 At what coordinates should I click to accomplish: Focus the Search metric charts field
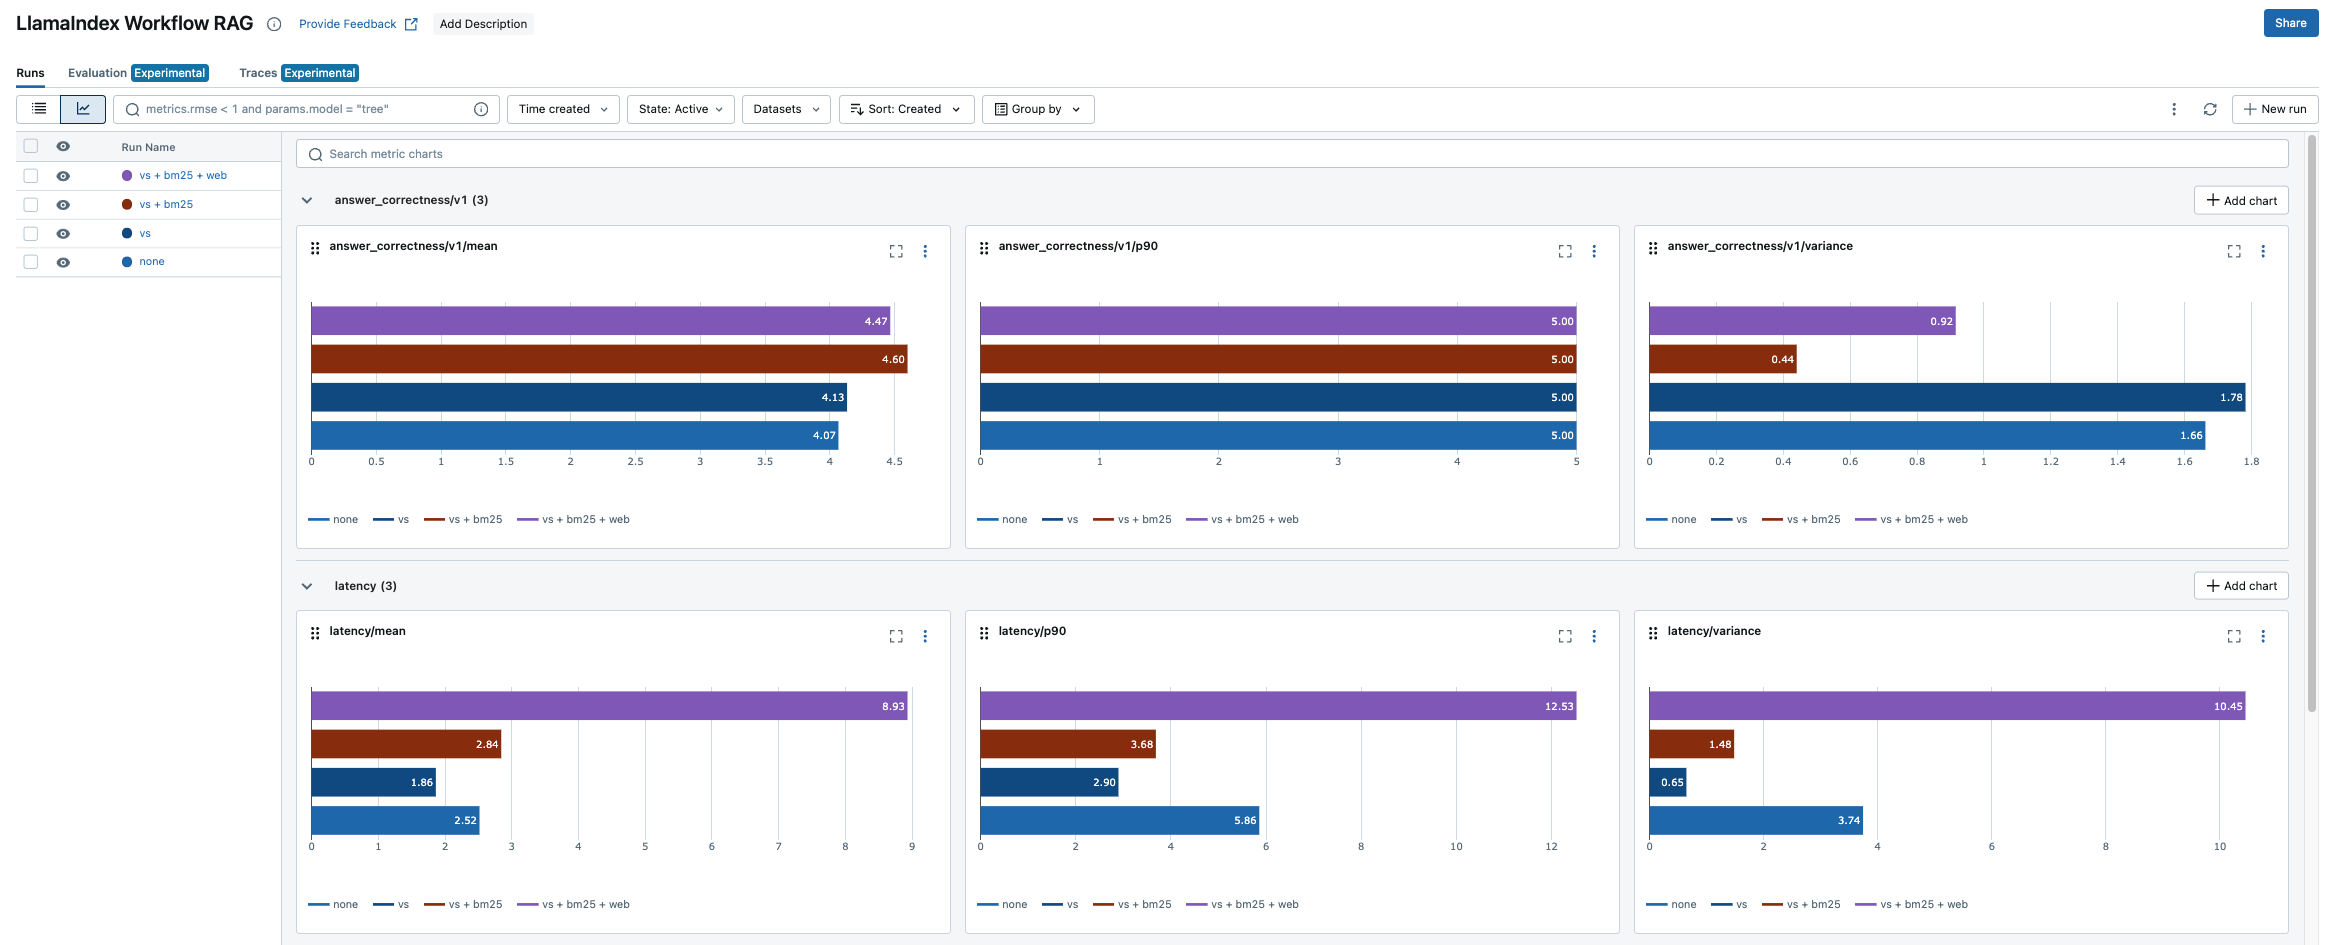[x=1290, y=154]
